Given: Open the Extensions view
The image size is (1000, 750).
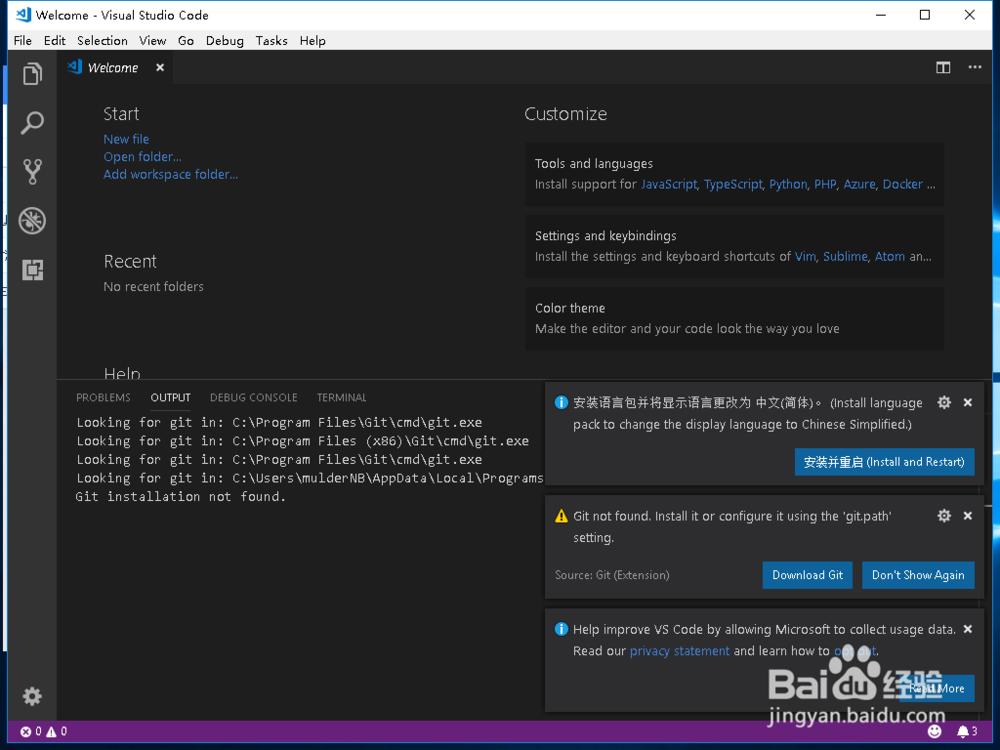Looking at the screenshot, I should 33,270.
